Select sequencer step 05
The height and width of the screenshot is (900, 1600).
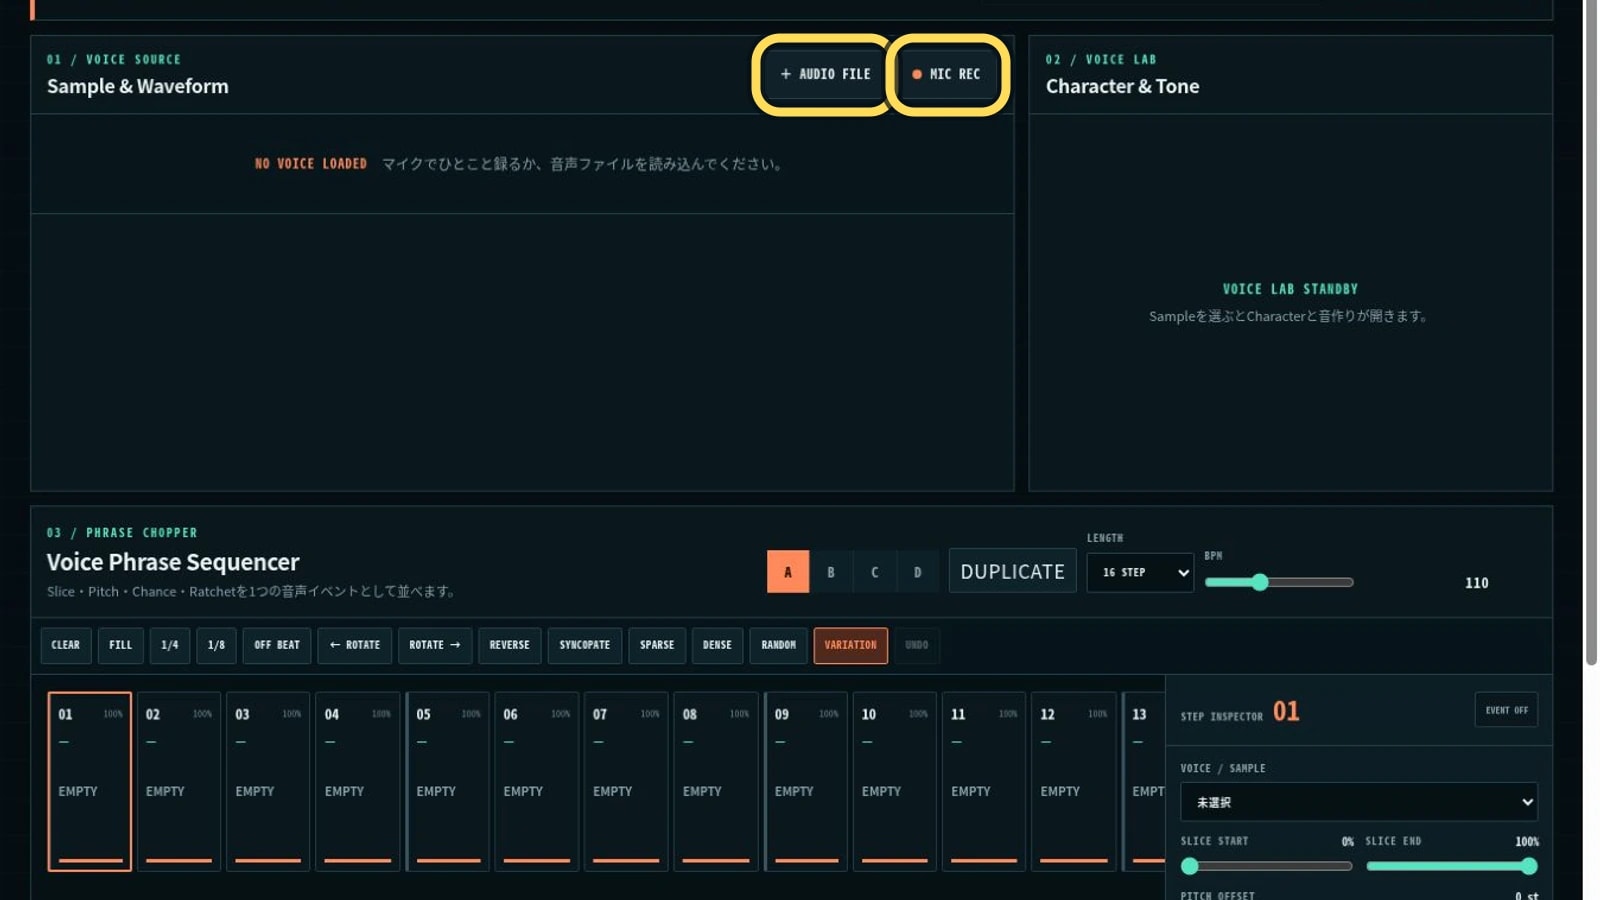click(448, 781)
